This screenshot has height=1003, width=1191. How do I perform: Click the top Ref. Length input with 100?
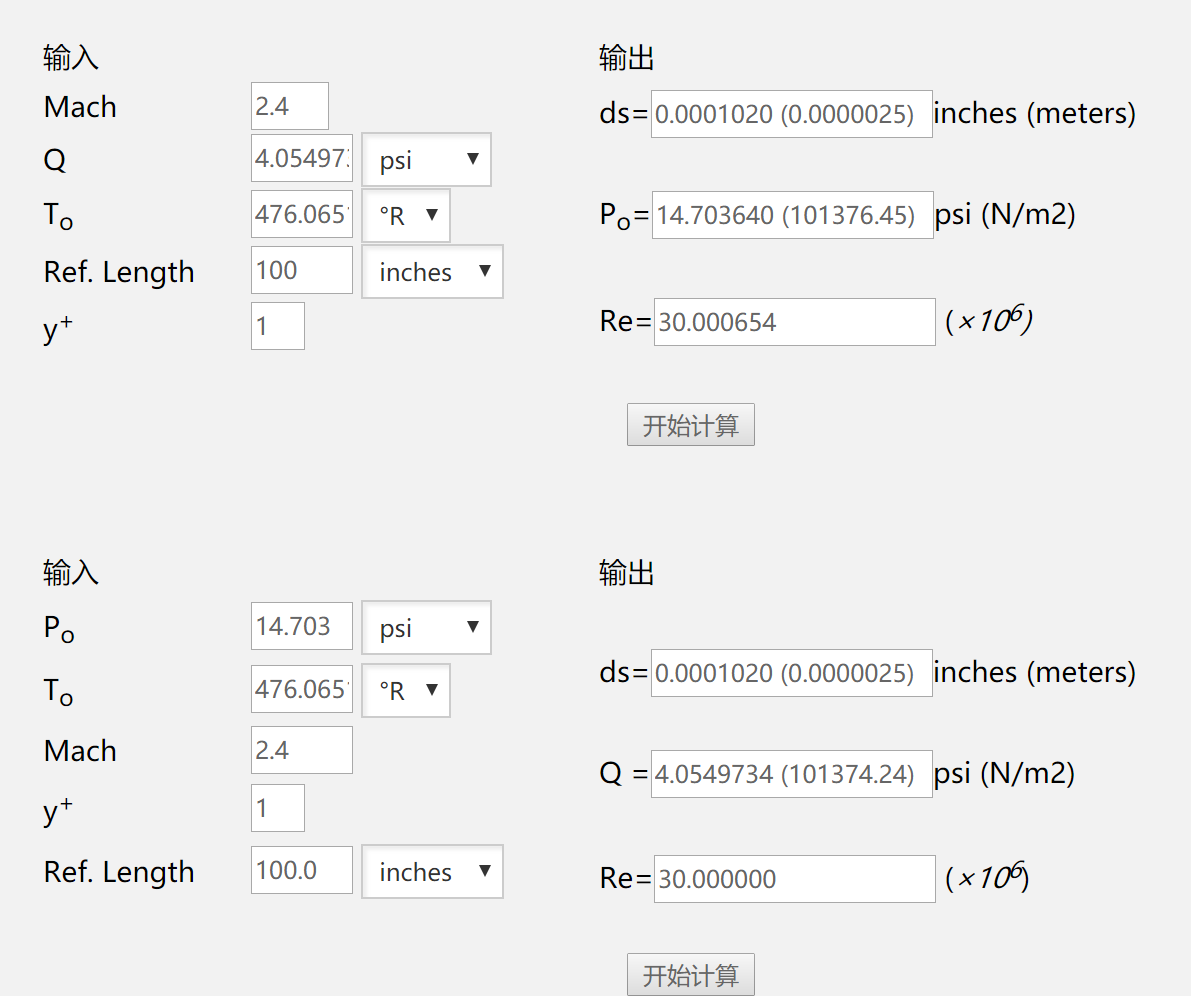click(x=301, y=270)
